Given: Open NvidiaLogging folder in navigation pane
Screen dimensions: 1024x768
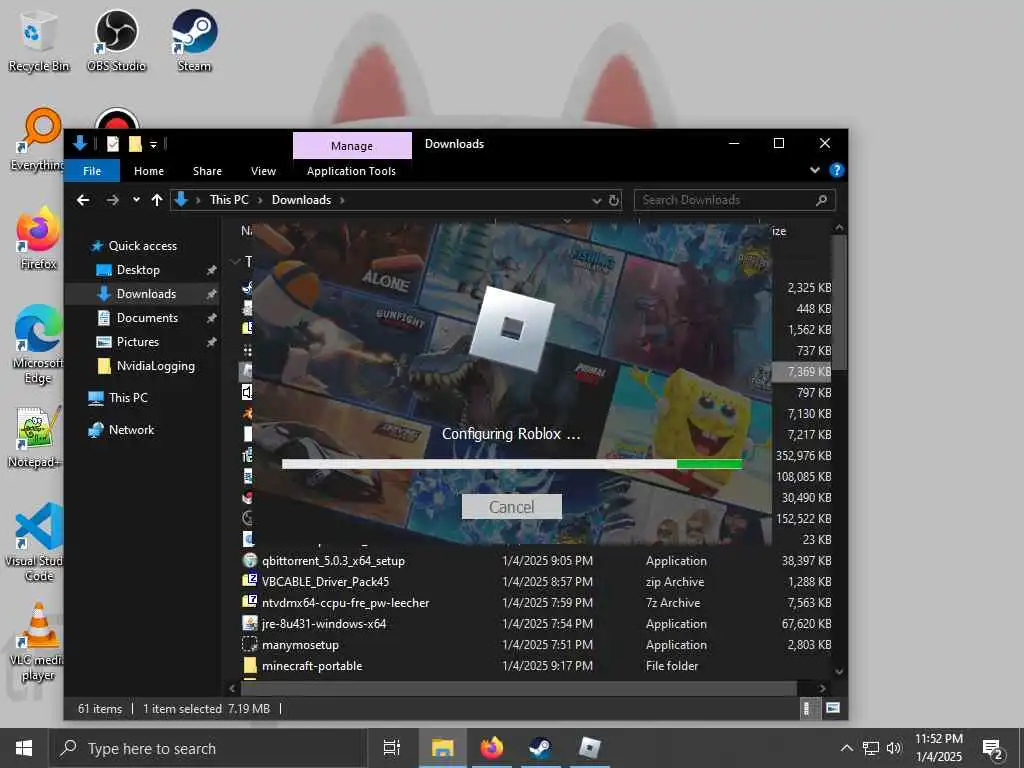Looking at the screenshot, I should click(155, 366).
